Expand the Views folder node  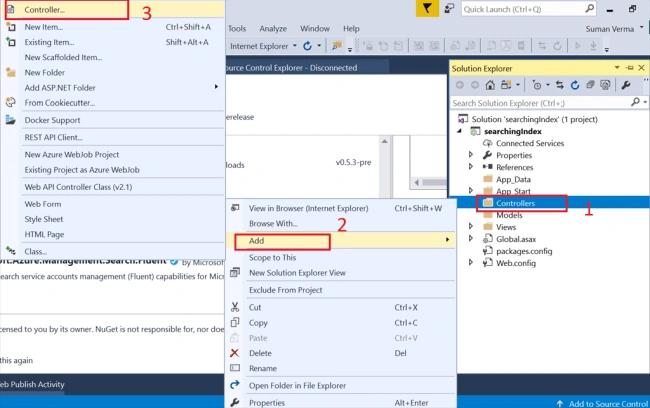click(x=471, y=226)
